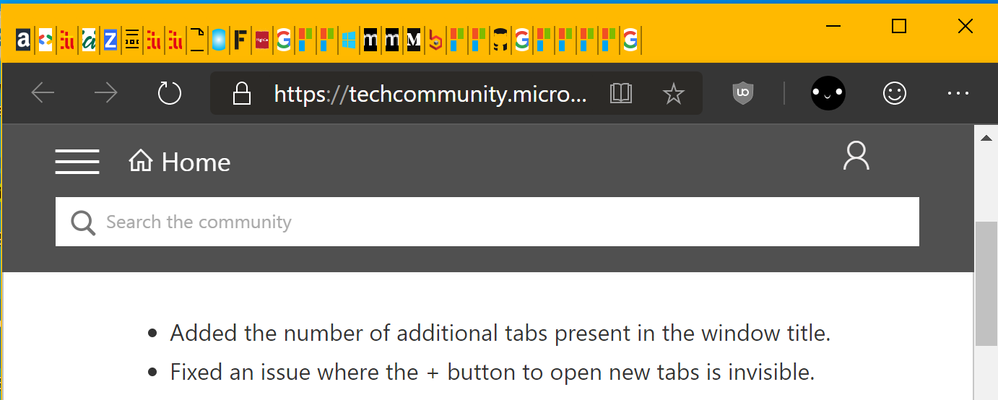This screenshot has width=998, height=400.
Task: Click the browser Forward arrow
Action: coord(106,94)
